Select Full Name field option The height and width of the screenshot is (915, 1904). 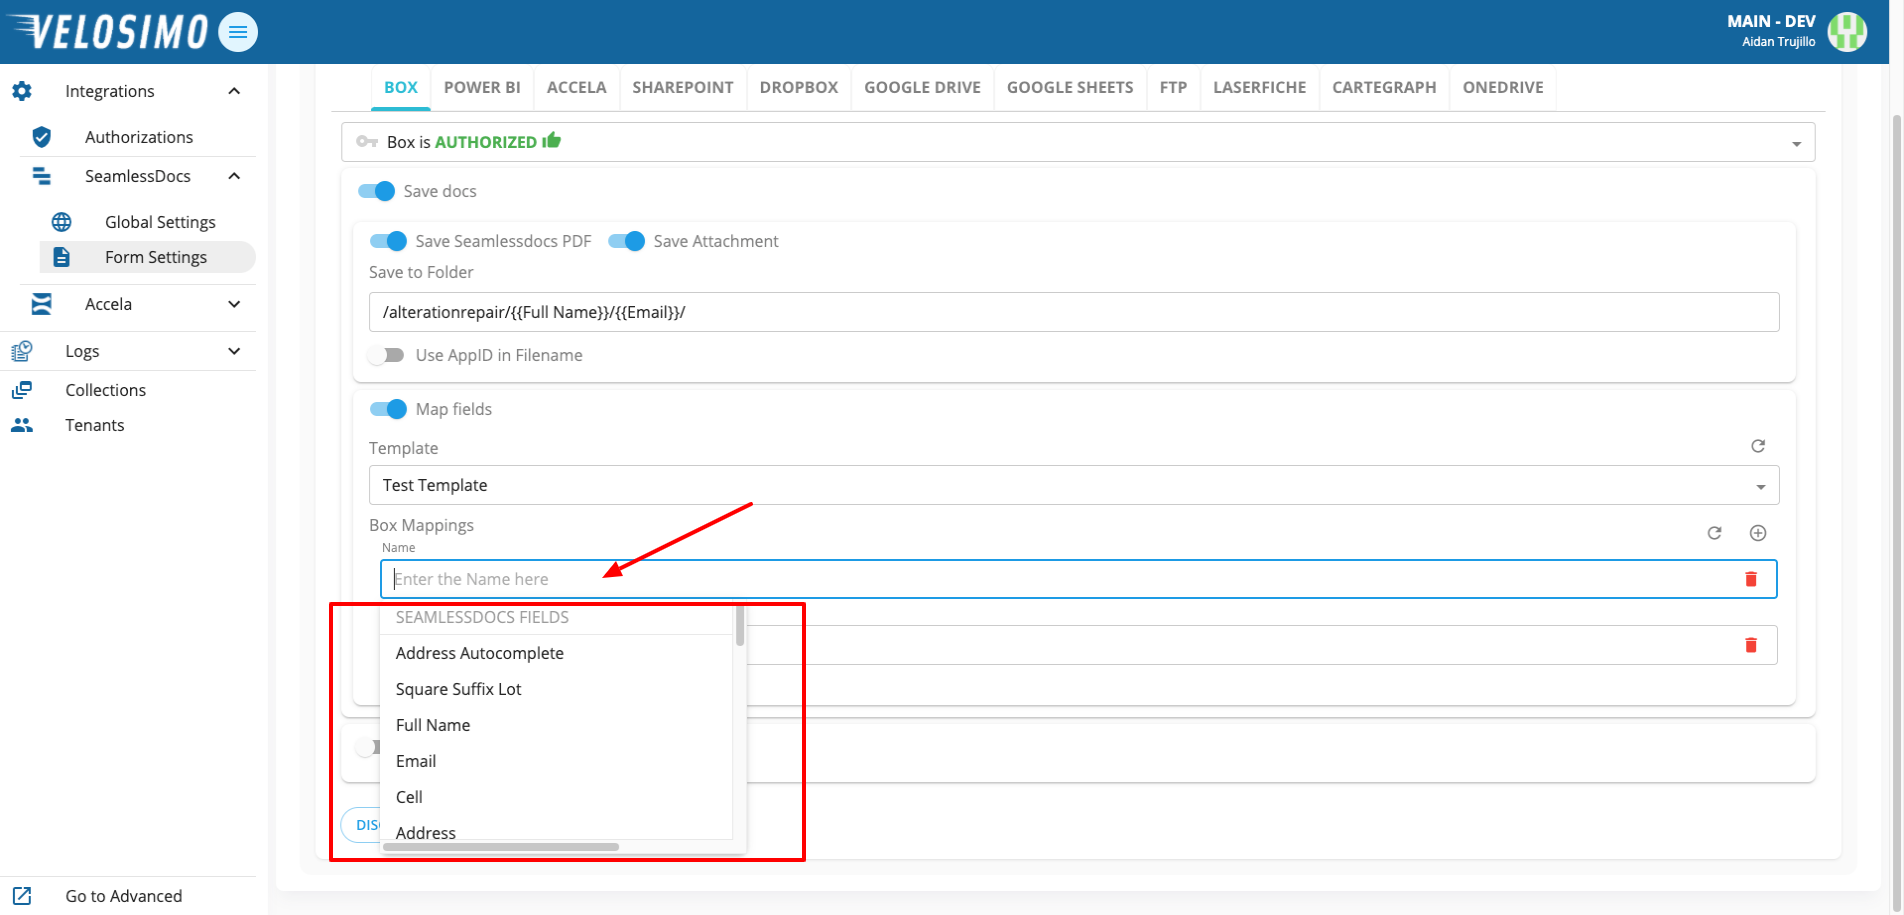pos(557,725)
